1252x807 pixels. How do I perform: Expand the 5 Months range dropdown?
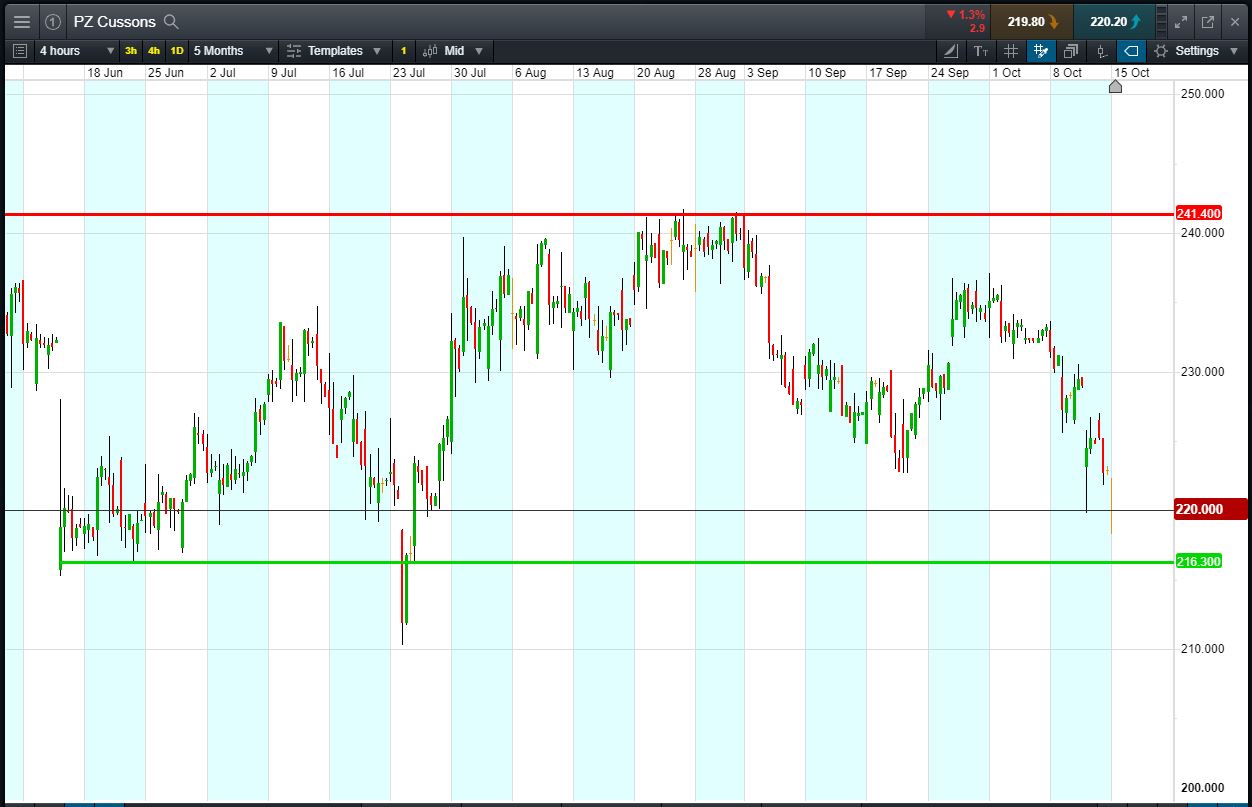click(232, 51)
